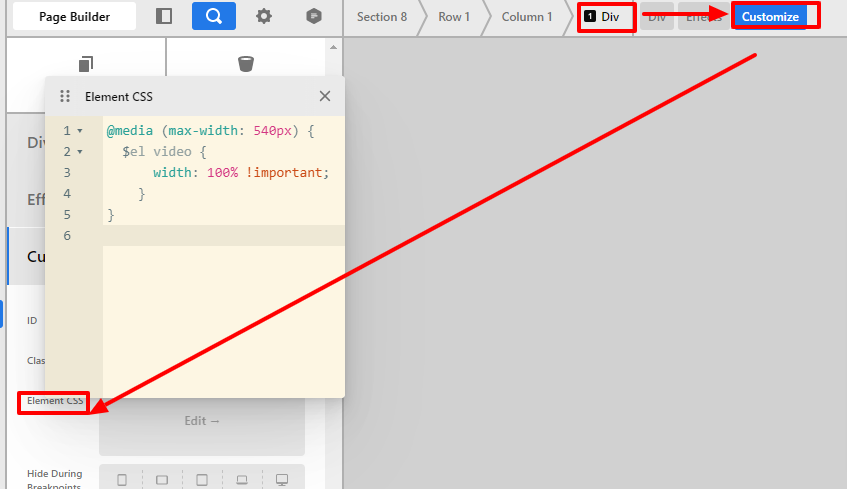Collapse code fold arrow on line 2
The height and width of the screenshot is (489, 847).
click(80, 152)
